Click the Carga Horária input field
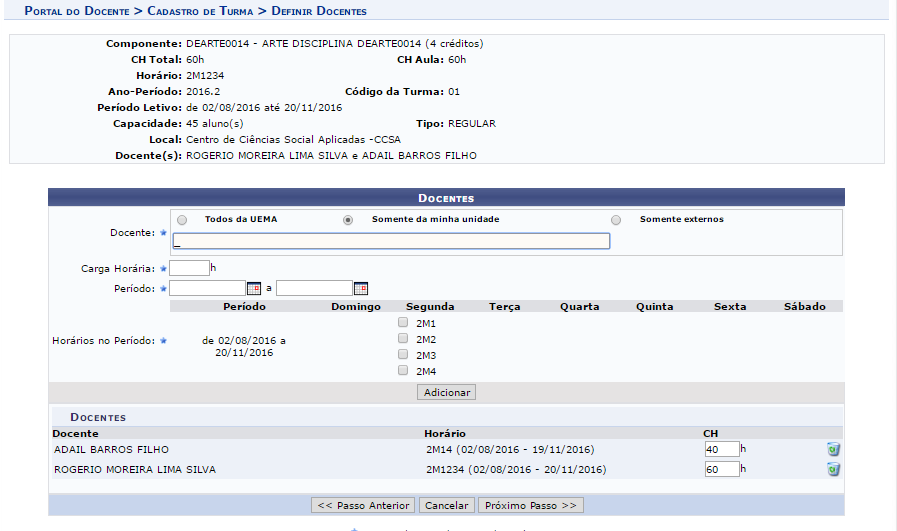This screenshot has width=897, height=531. point(189,268)
